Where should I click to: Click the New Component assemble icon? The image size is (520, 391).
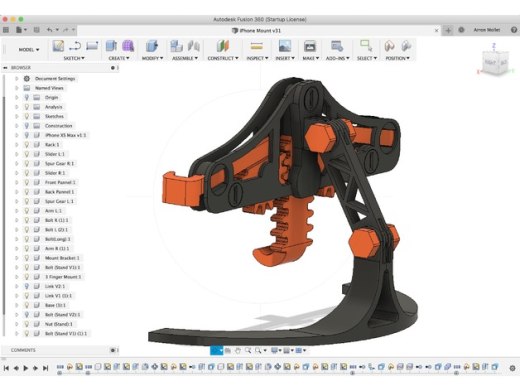click(176, 46)
